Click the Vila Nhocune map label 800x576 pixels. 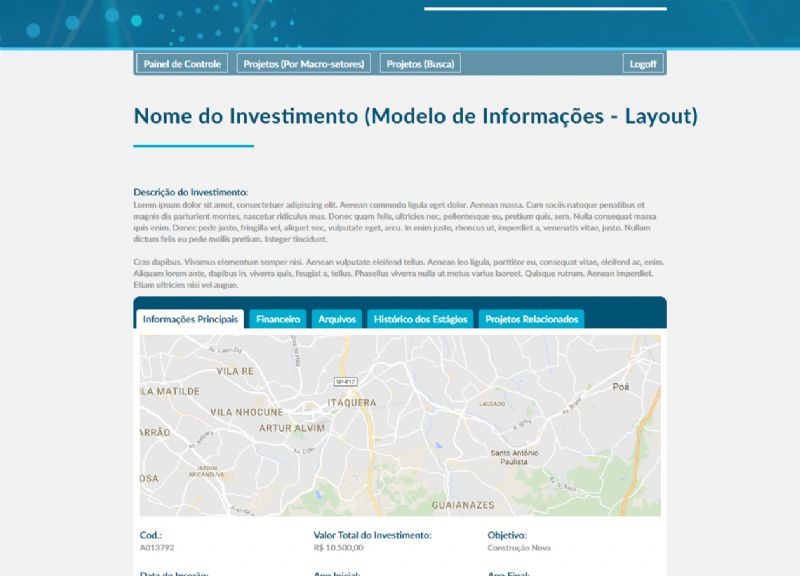pyautogui.click(x=247, y=412)
